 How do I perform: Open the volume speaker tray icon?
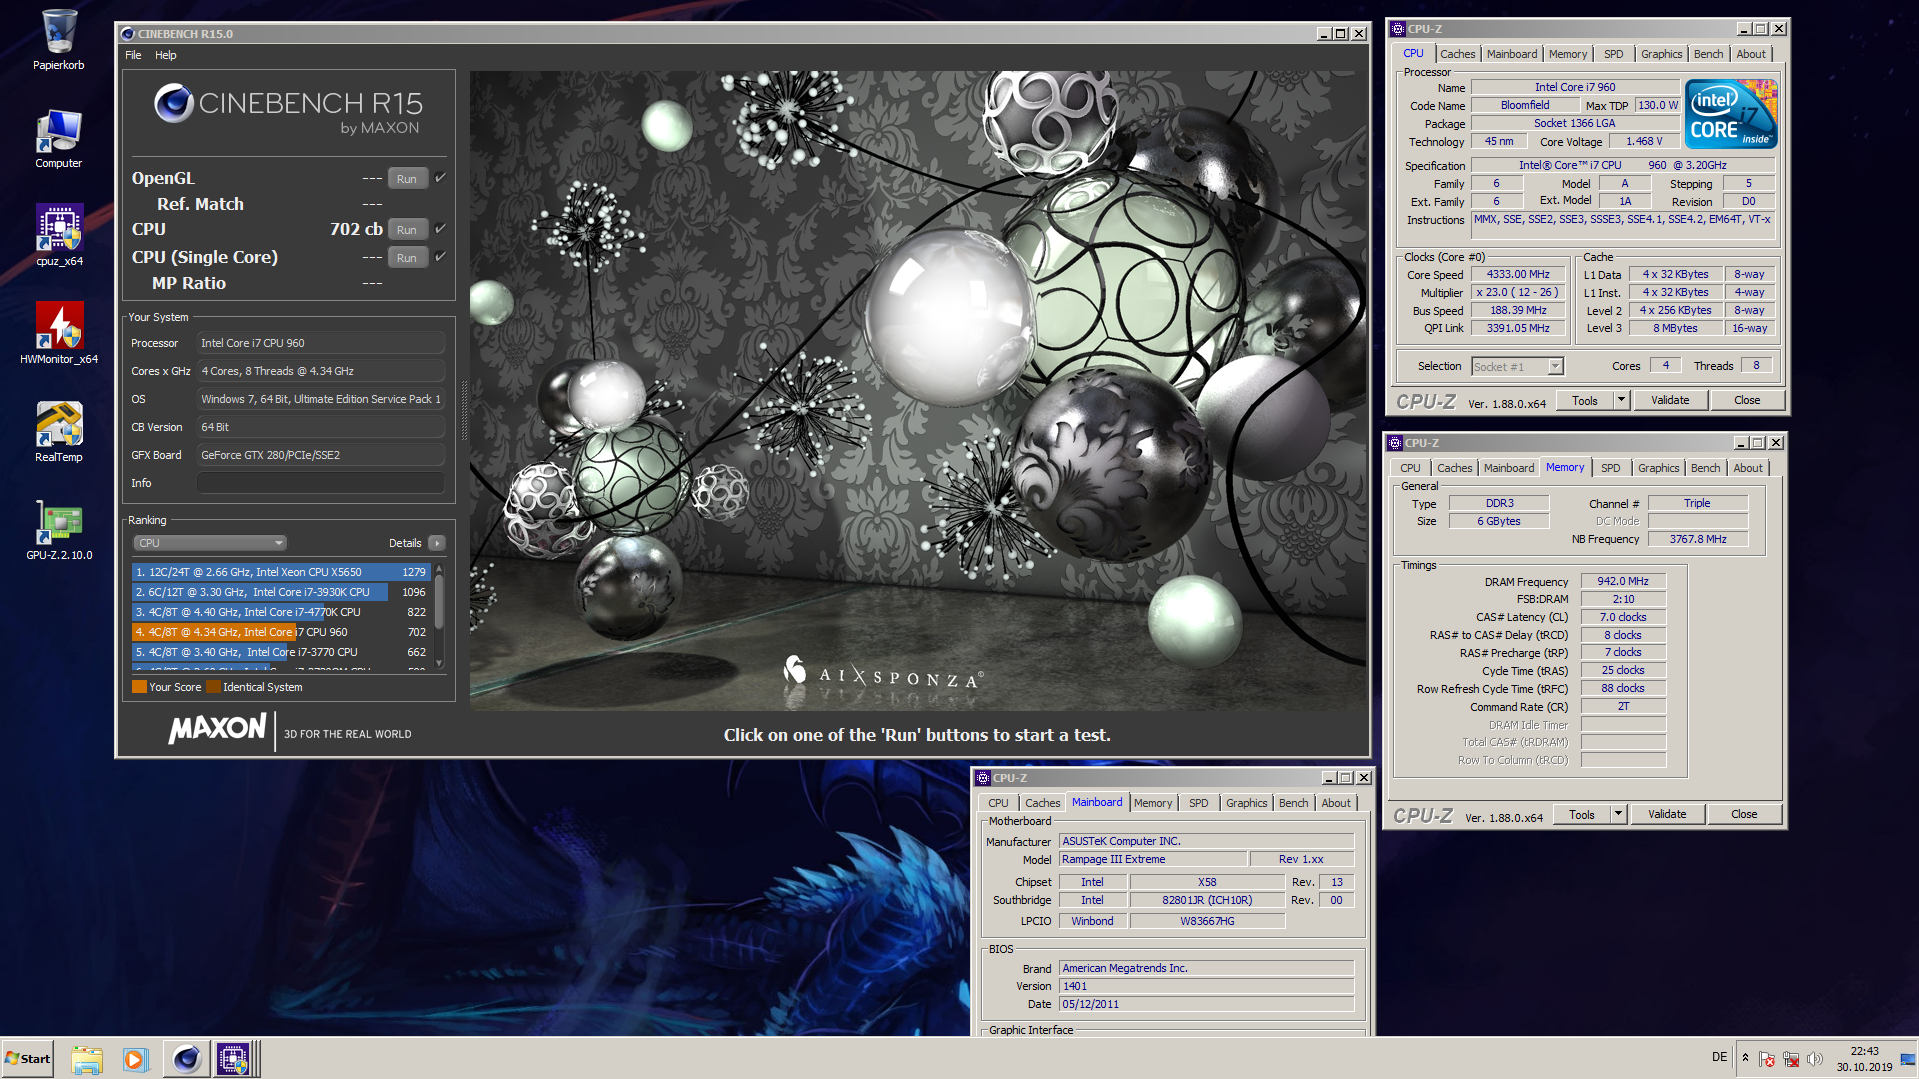tap(1815, 1059)
